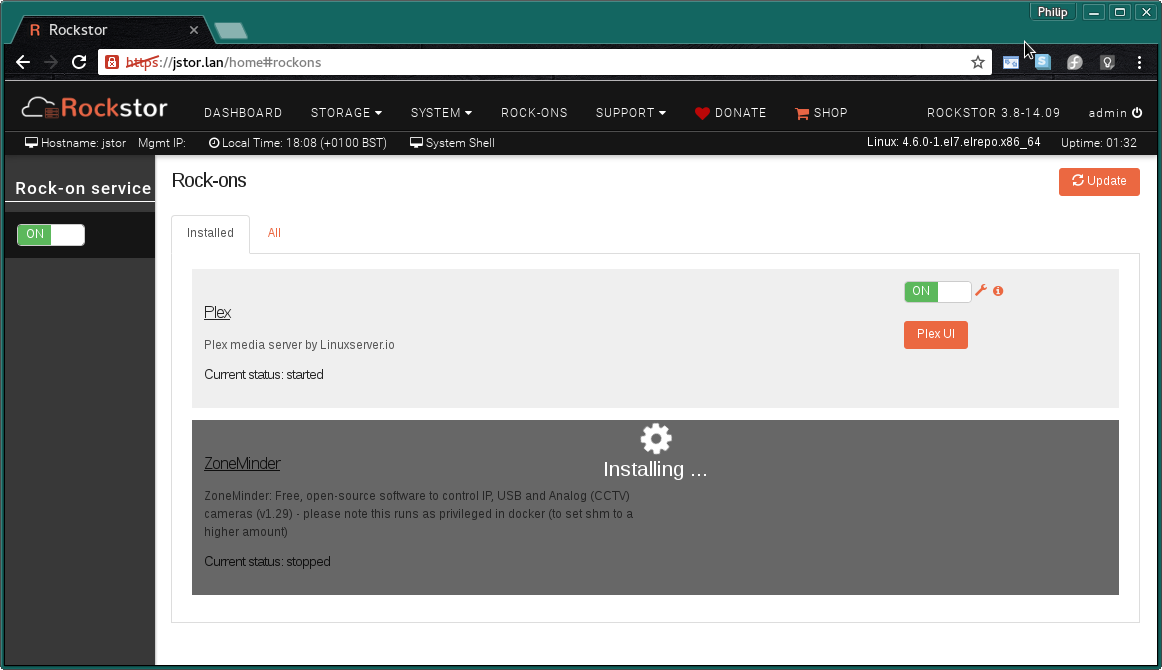Click 'Uptime: 01:32' text
Image resolution: width=1162 pixels, height=670 pixels.
click(1098, 143)
